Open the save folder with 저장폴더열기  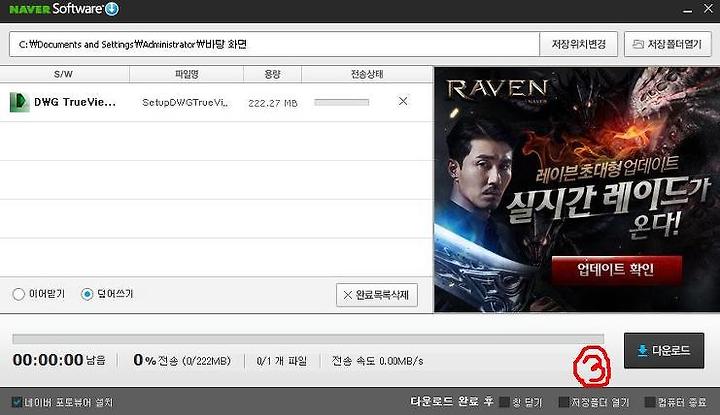[x=668, y=44]
